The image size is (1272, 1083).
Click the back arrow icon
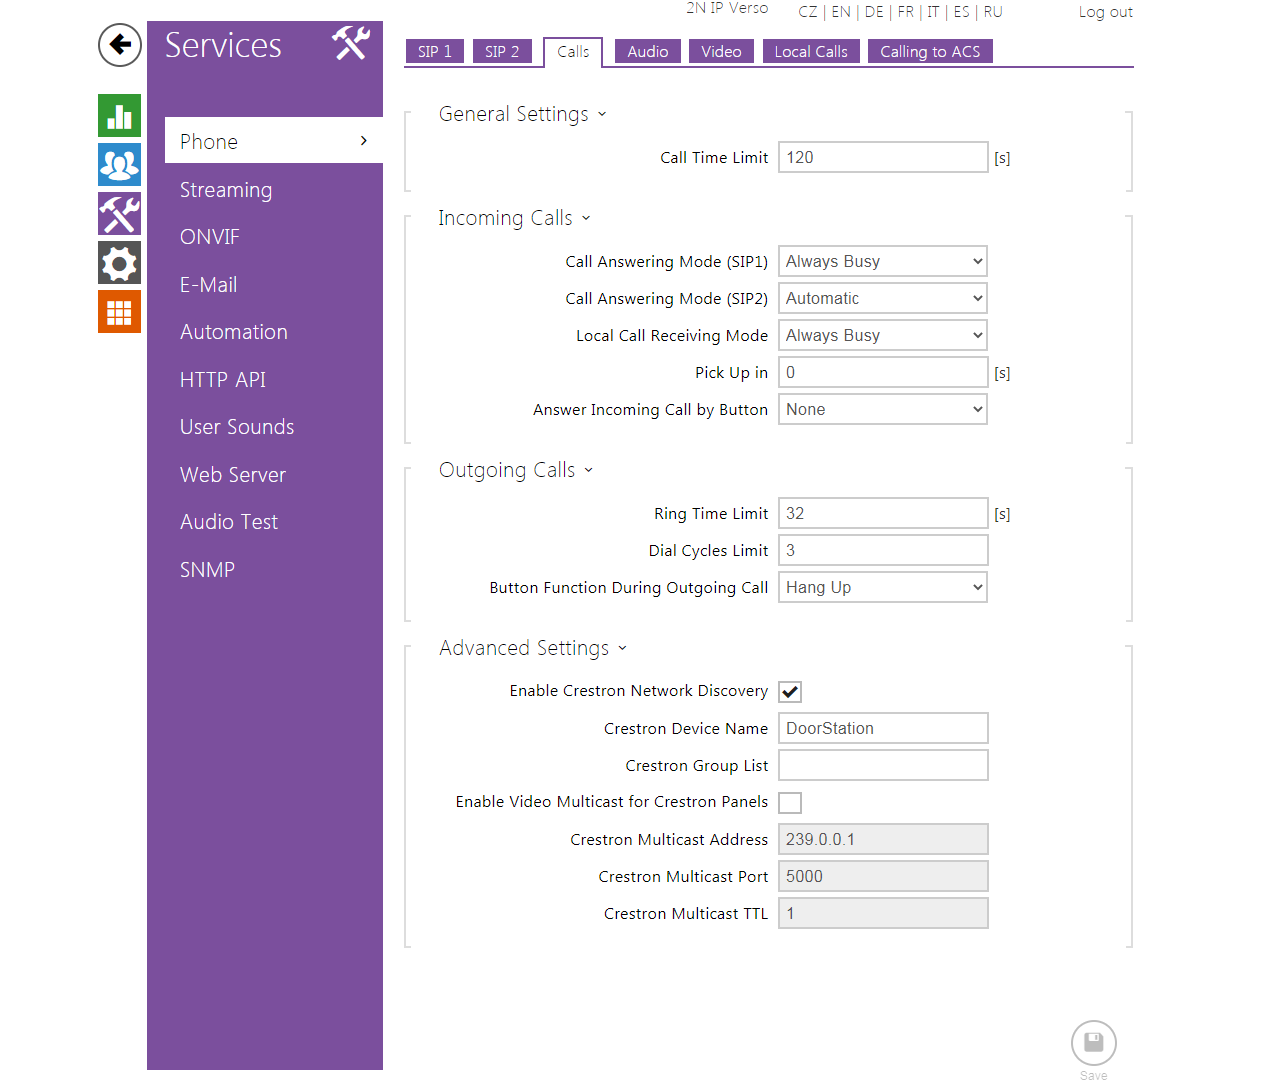click(x=120, y=45)
